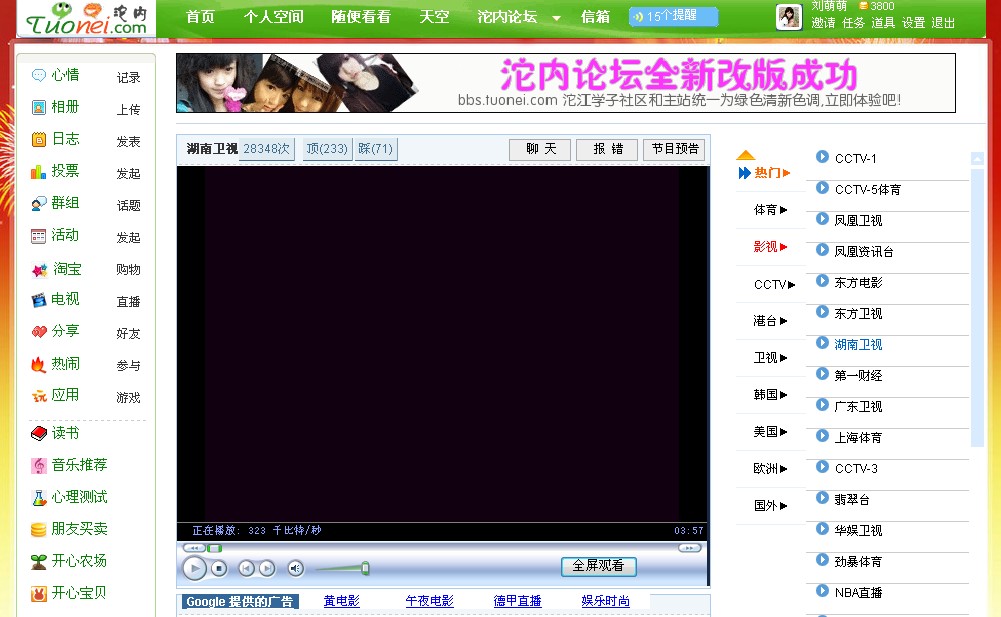Click the Tuonei.com logo
The height and width of the screenshot is (617, 1001).
87,19
